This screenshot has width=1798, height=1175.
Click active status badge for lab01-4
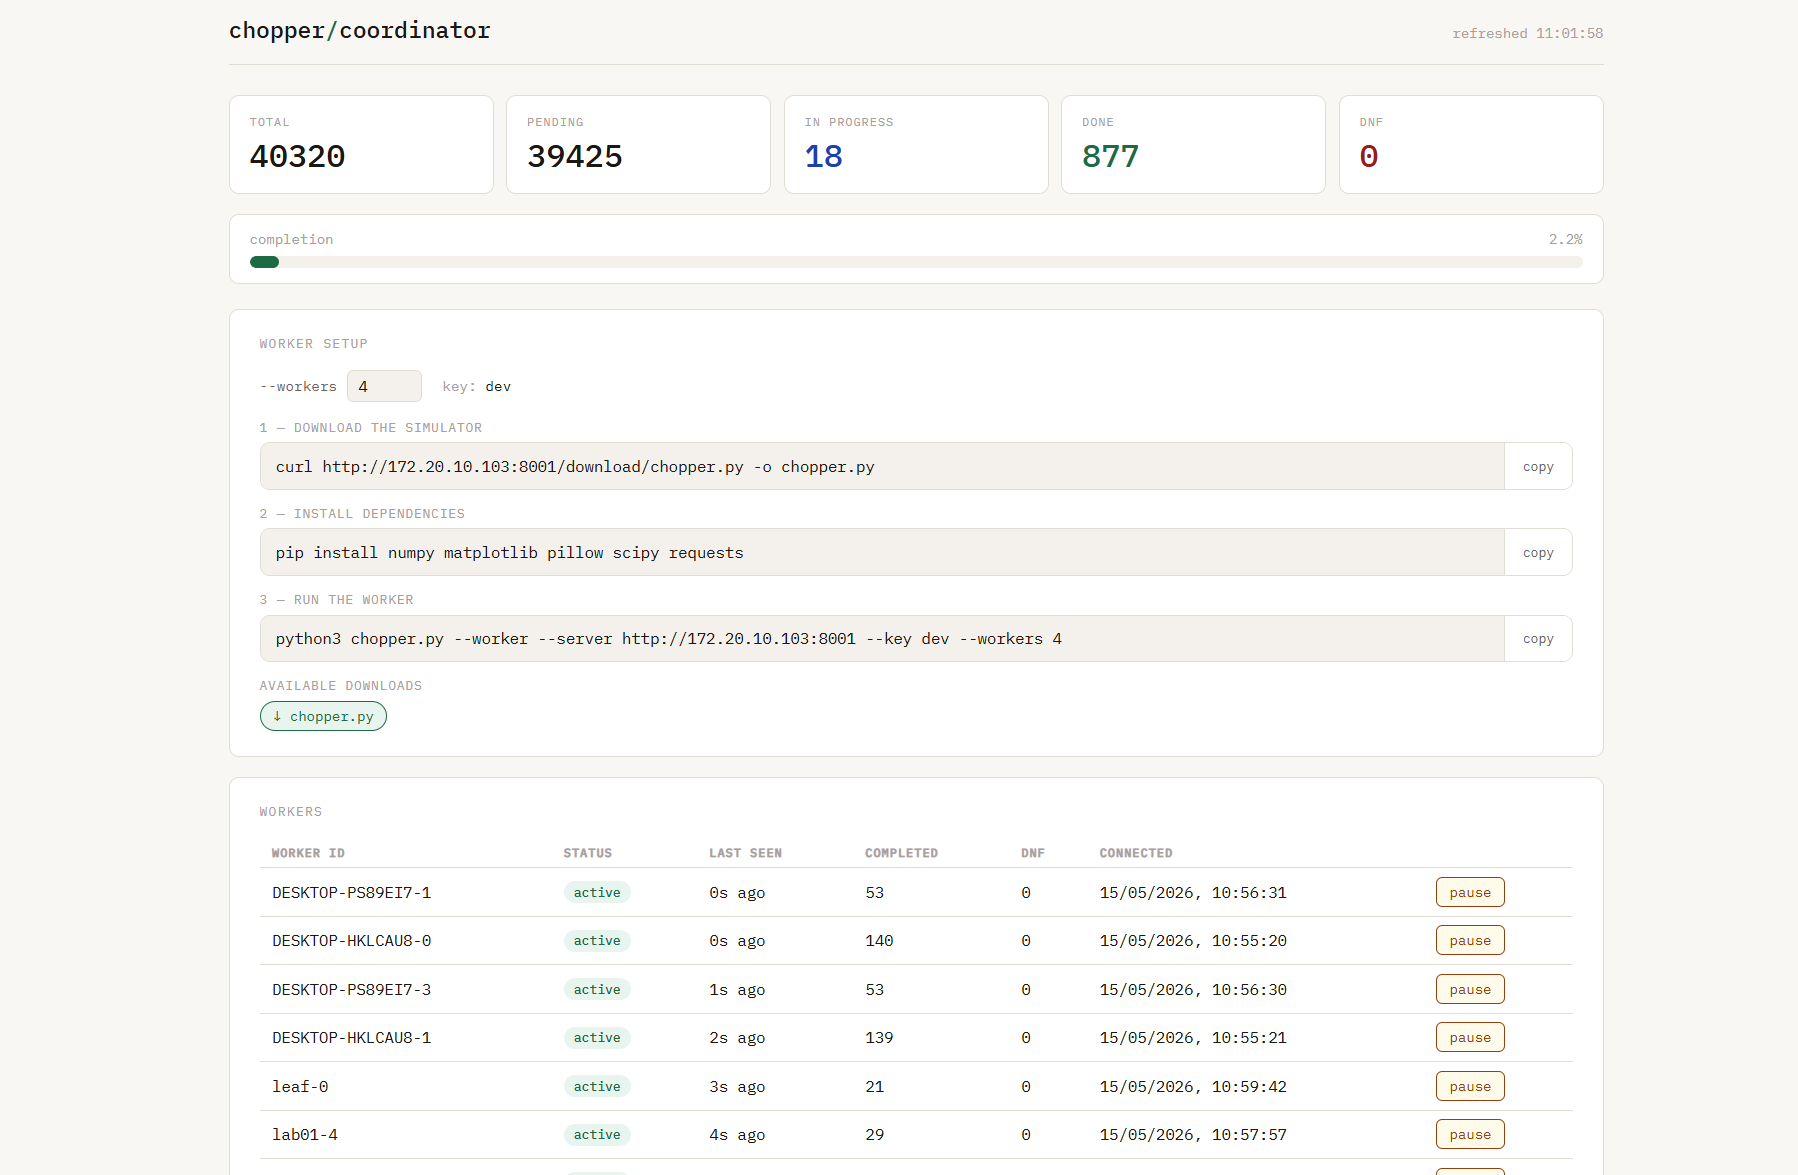tap(597, 1134)
